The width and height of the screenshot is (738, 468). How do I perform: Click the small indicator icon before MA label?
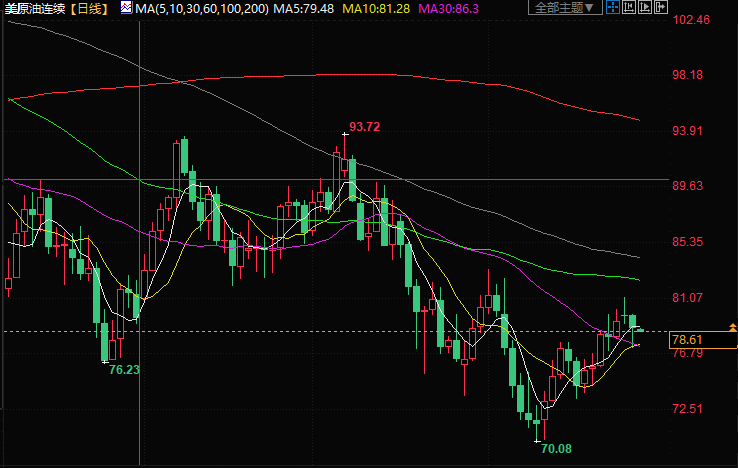[x=125, y=8]
